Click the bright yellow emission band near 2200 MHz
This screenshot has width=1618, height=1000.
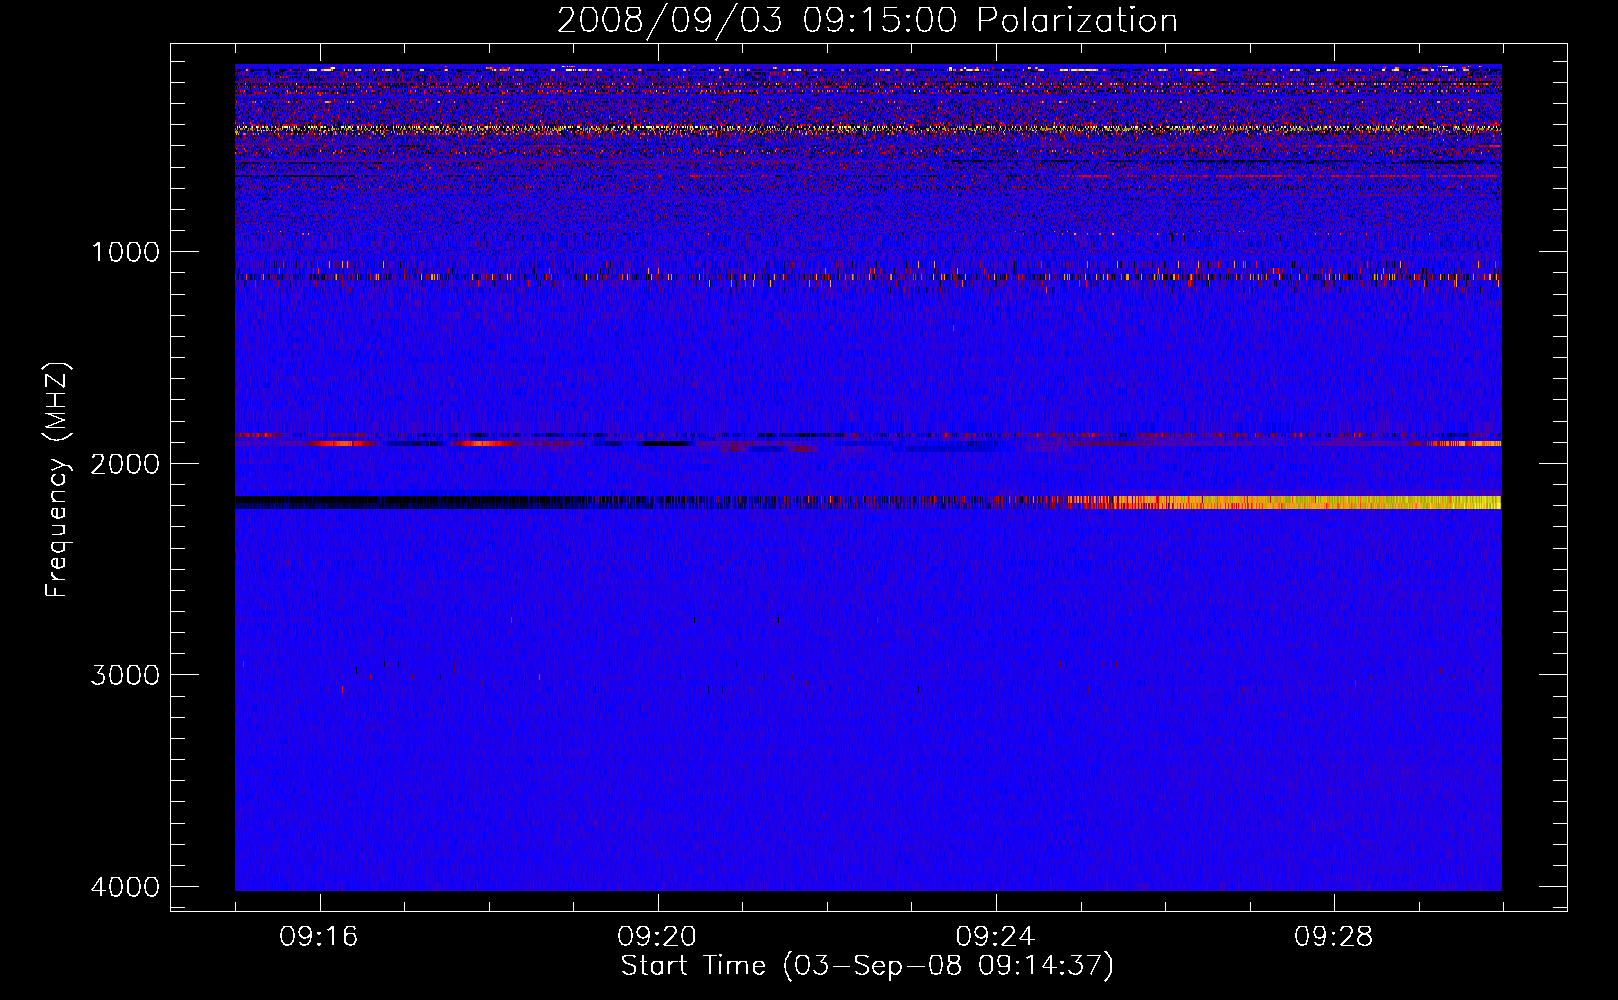[1285, 502]
